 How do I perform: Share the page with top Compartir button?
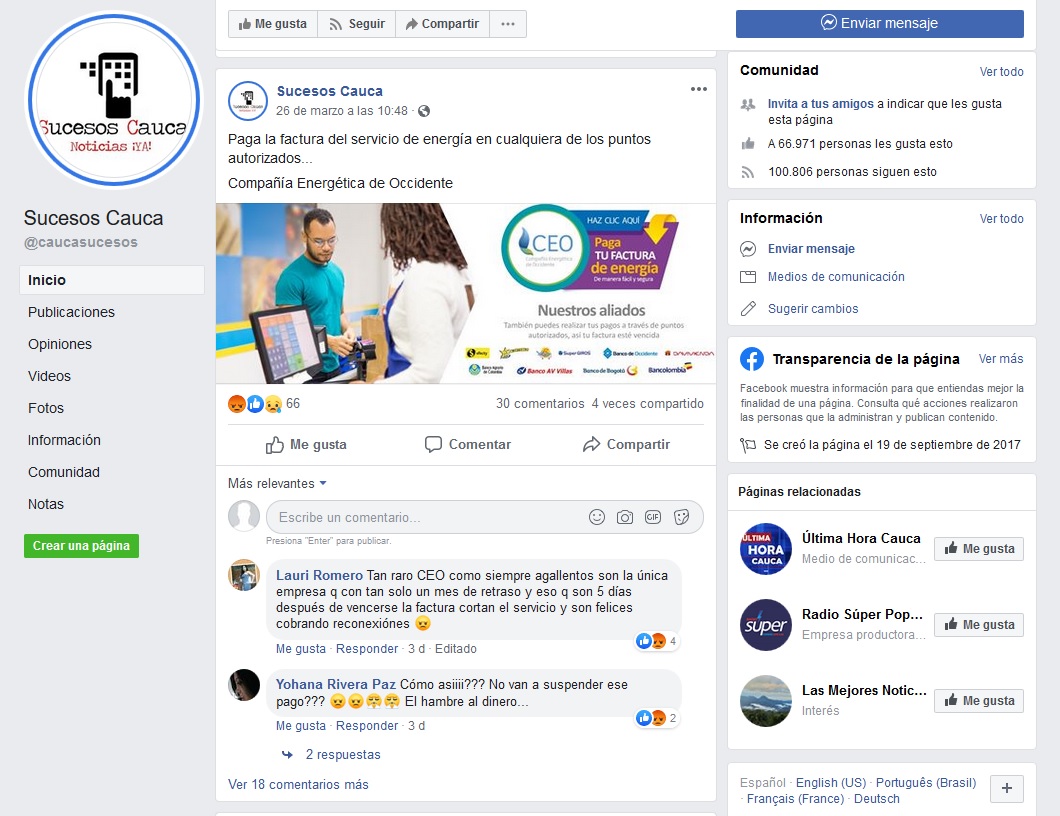[x=442, y=24]
